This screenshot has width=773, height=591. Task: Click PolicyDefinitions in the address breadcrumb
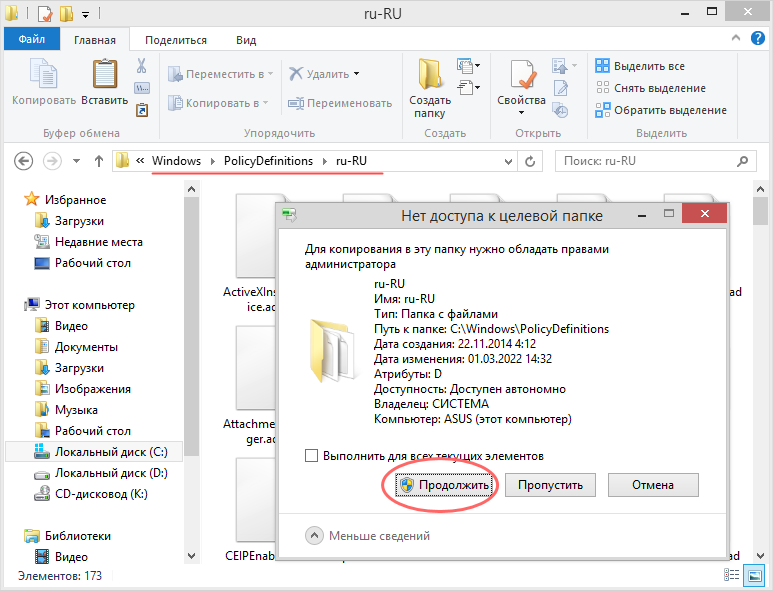pyautogui.click(x=268, y=161)
